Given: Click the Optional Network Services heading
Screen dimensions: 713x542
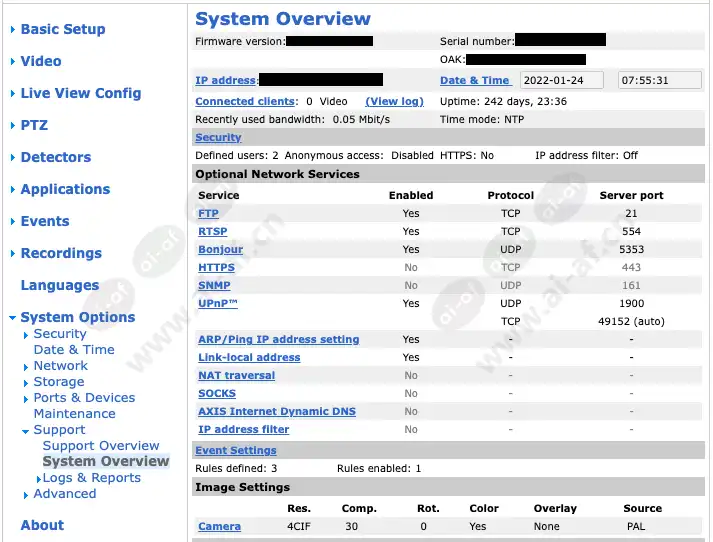Looking at the screenshot, I should (277, 174).
